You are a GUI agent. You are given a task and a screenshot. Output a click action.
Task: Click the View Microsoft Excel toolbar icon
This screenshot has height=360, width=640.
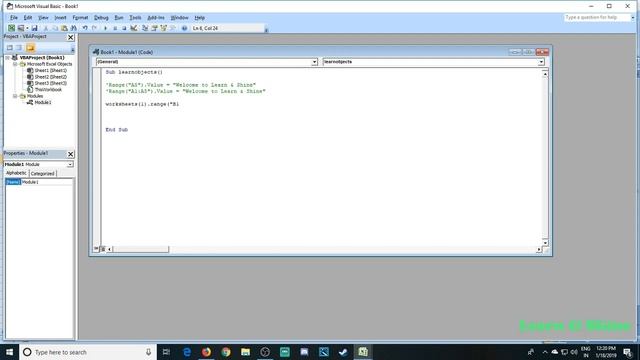(x=11, y=28)
